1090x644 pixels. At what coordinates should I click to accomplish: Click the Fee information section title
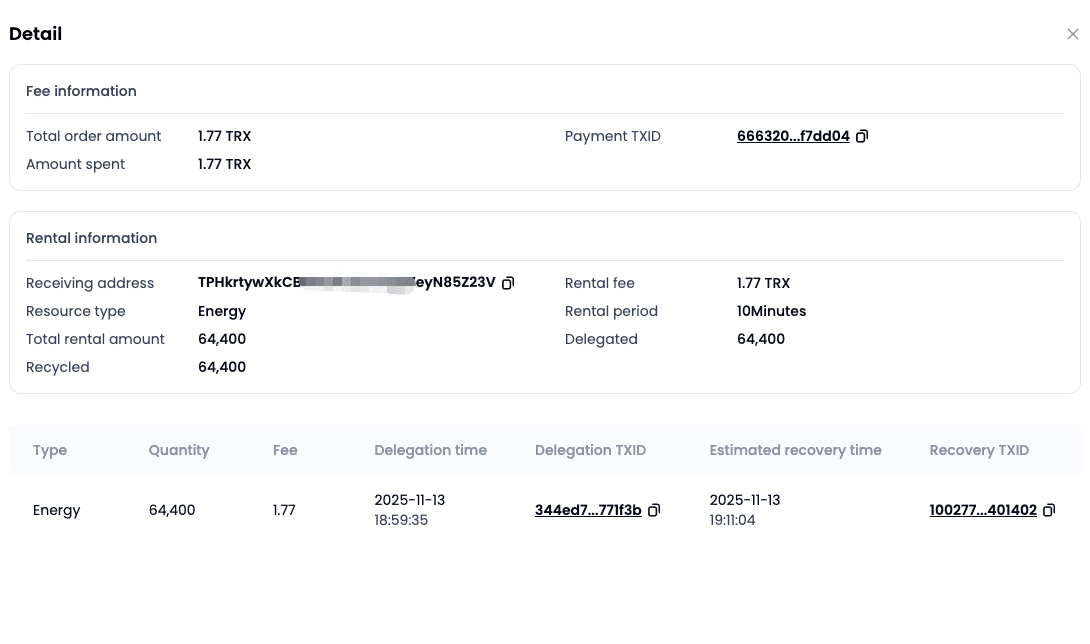click(x=81, y=91)
